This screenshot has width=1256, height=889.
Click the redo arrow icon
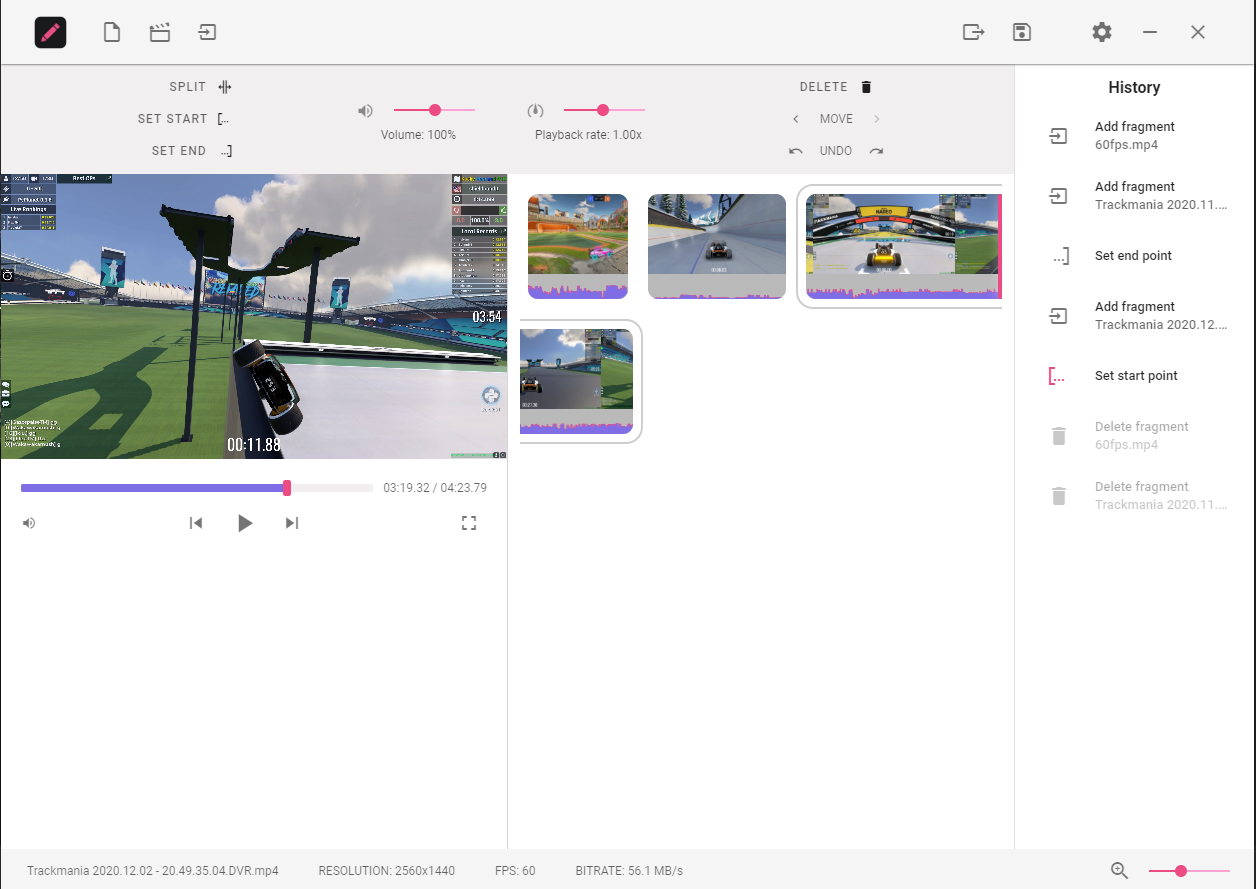tap(877, 151)
